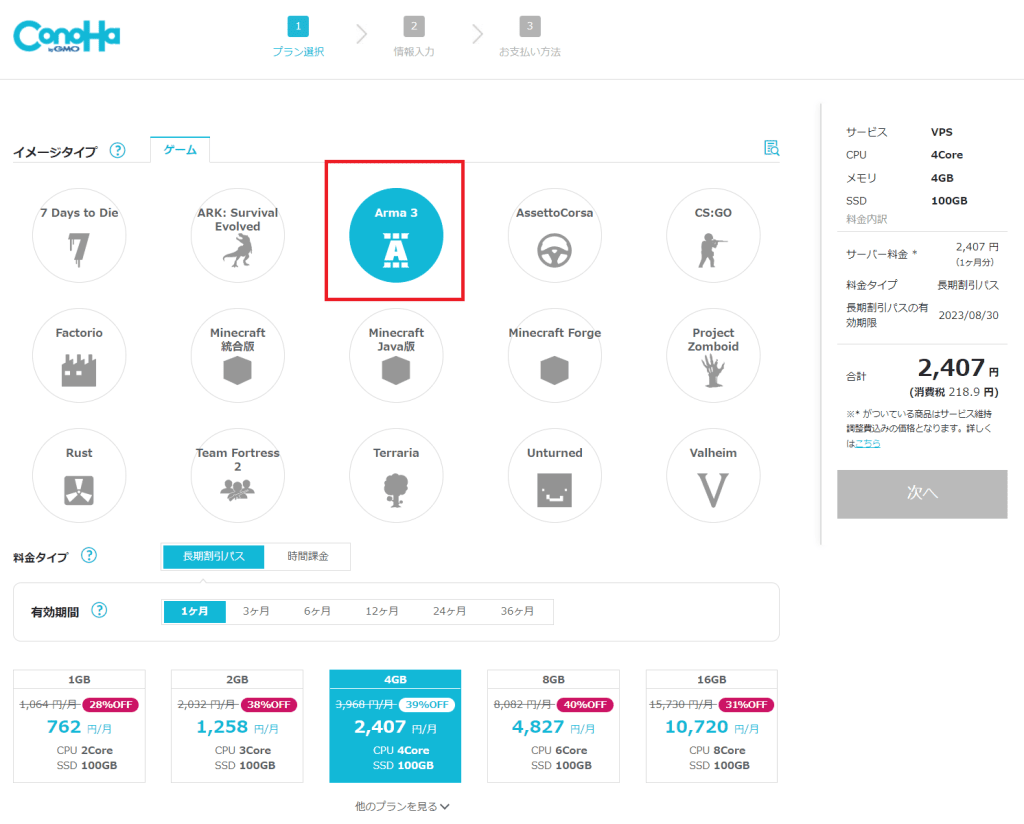The width and height of the screenshot is (1024, 824).
Task: Select Minecraft 統合版 image
Action: coord(238,356)
